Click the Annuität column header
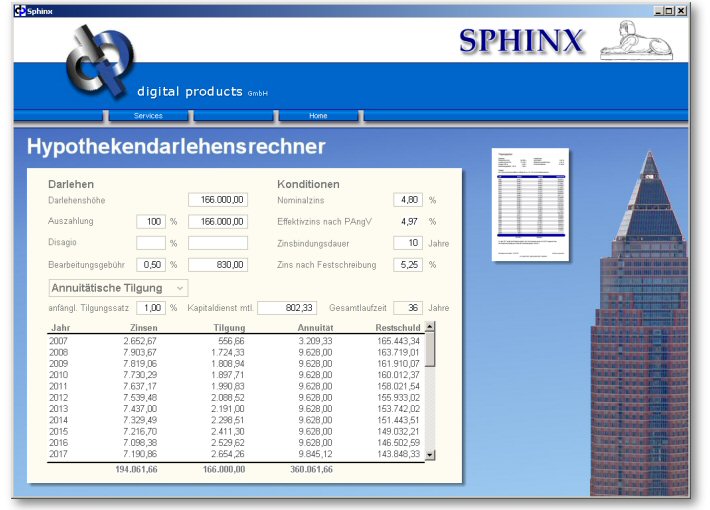 click(315, 327)
